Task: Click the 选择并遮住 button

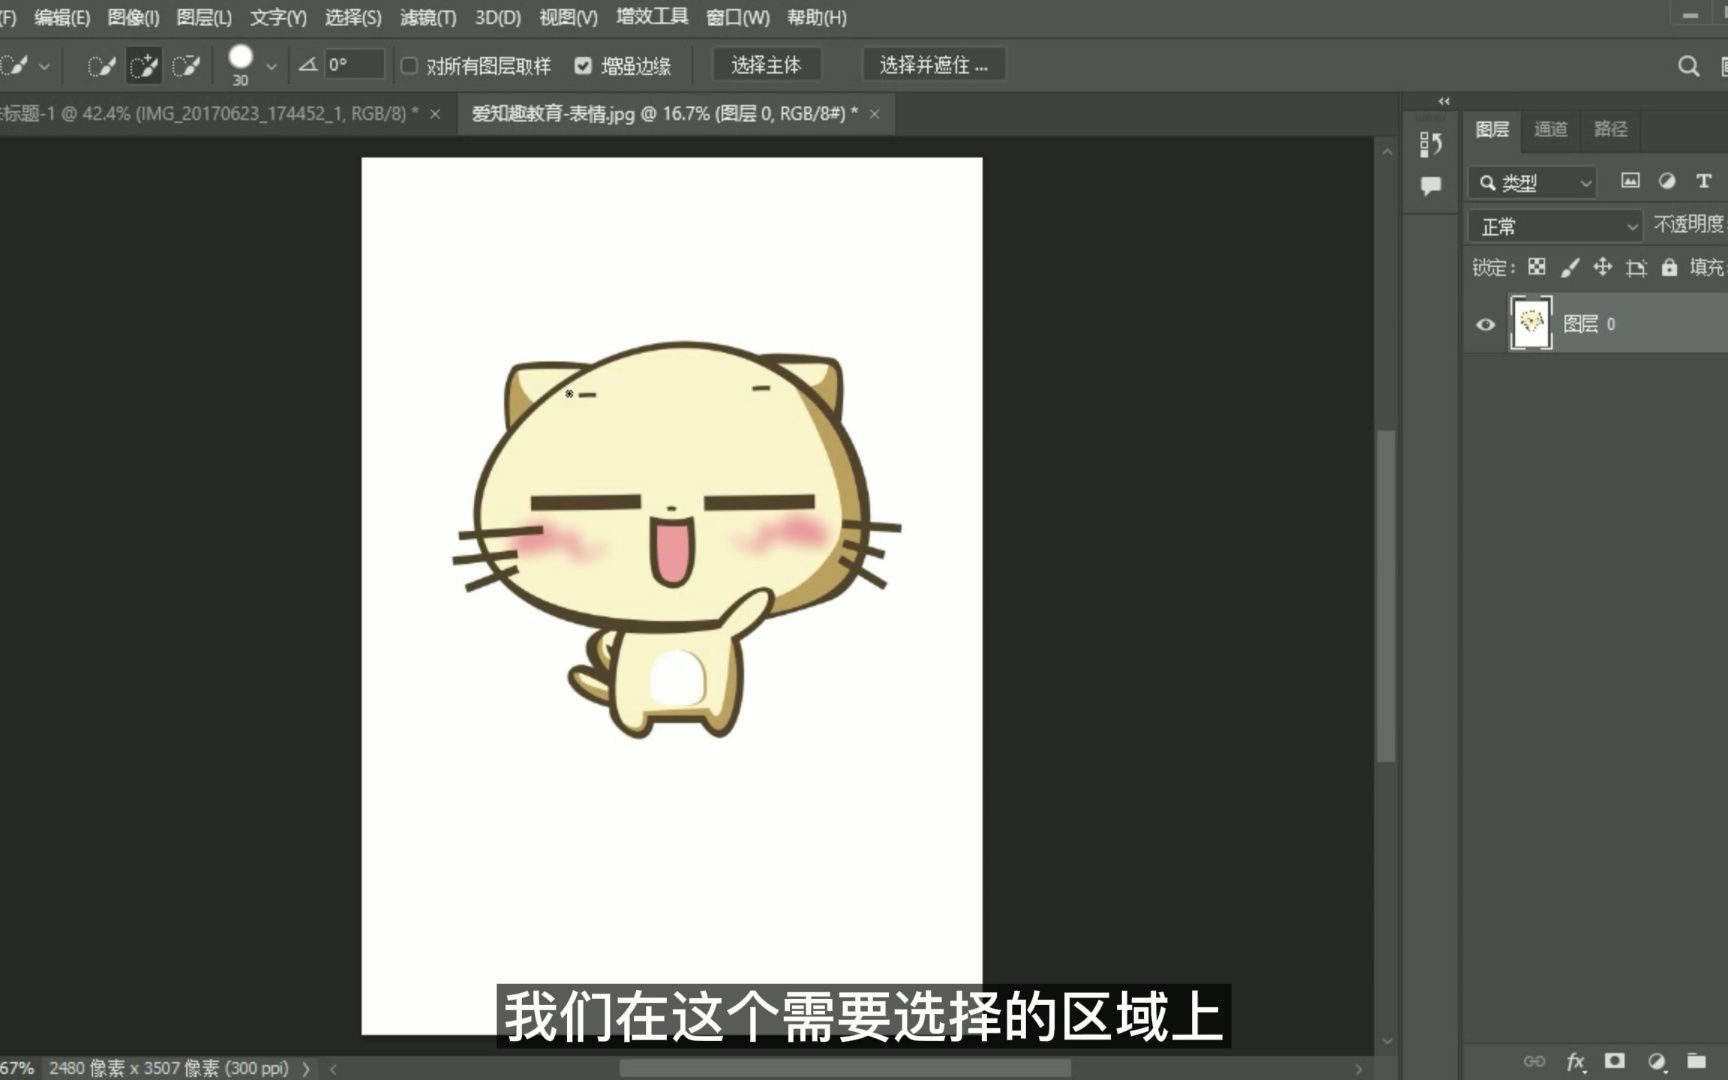Action: pos(933,64)
